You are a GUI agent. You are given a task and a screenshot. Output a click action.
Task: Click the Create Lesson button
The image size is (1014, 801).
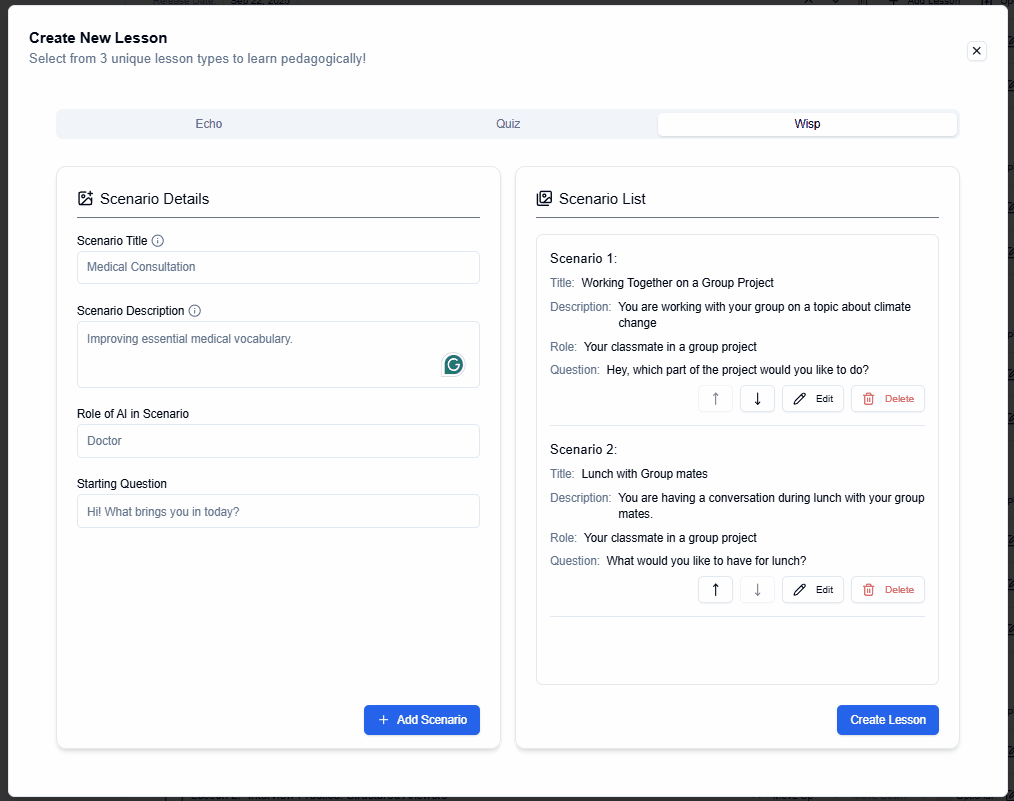pyautogui.click(x=887, y=720)
